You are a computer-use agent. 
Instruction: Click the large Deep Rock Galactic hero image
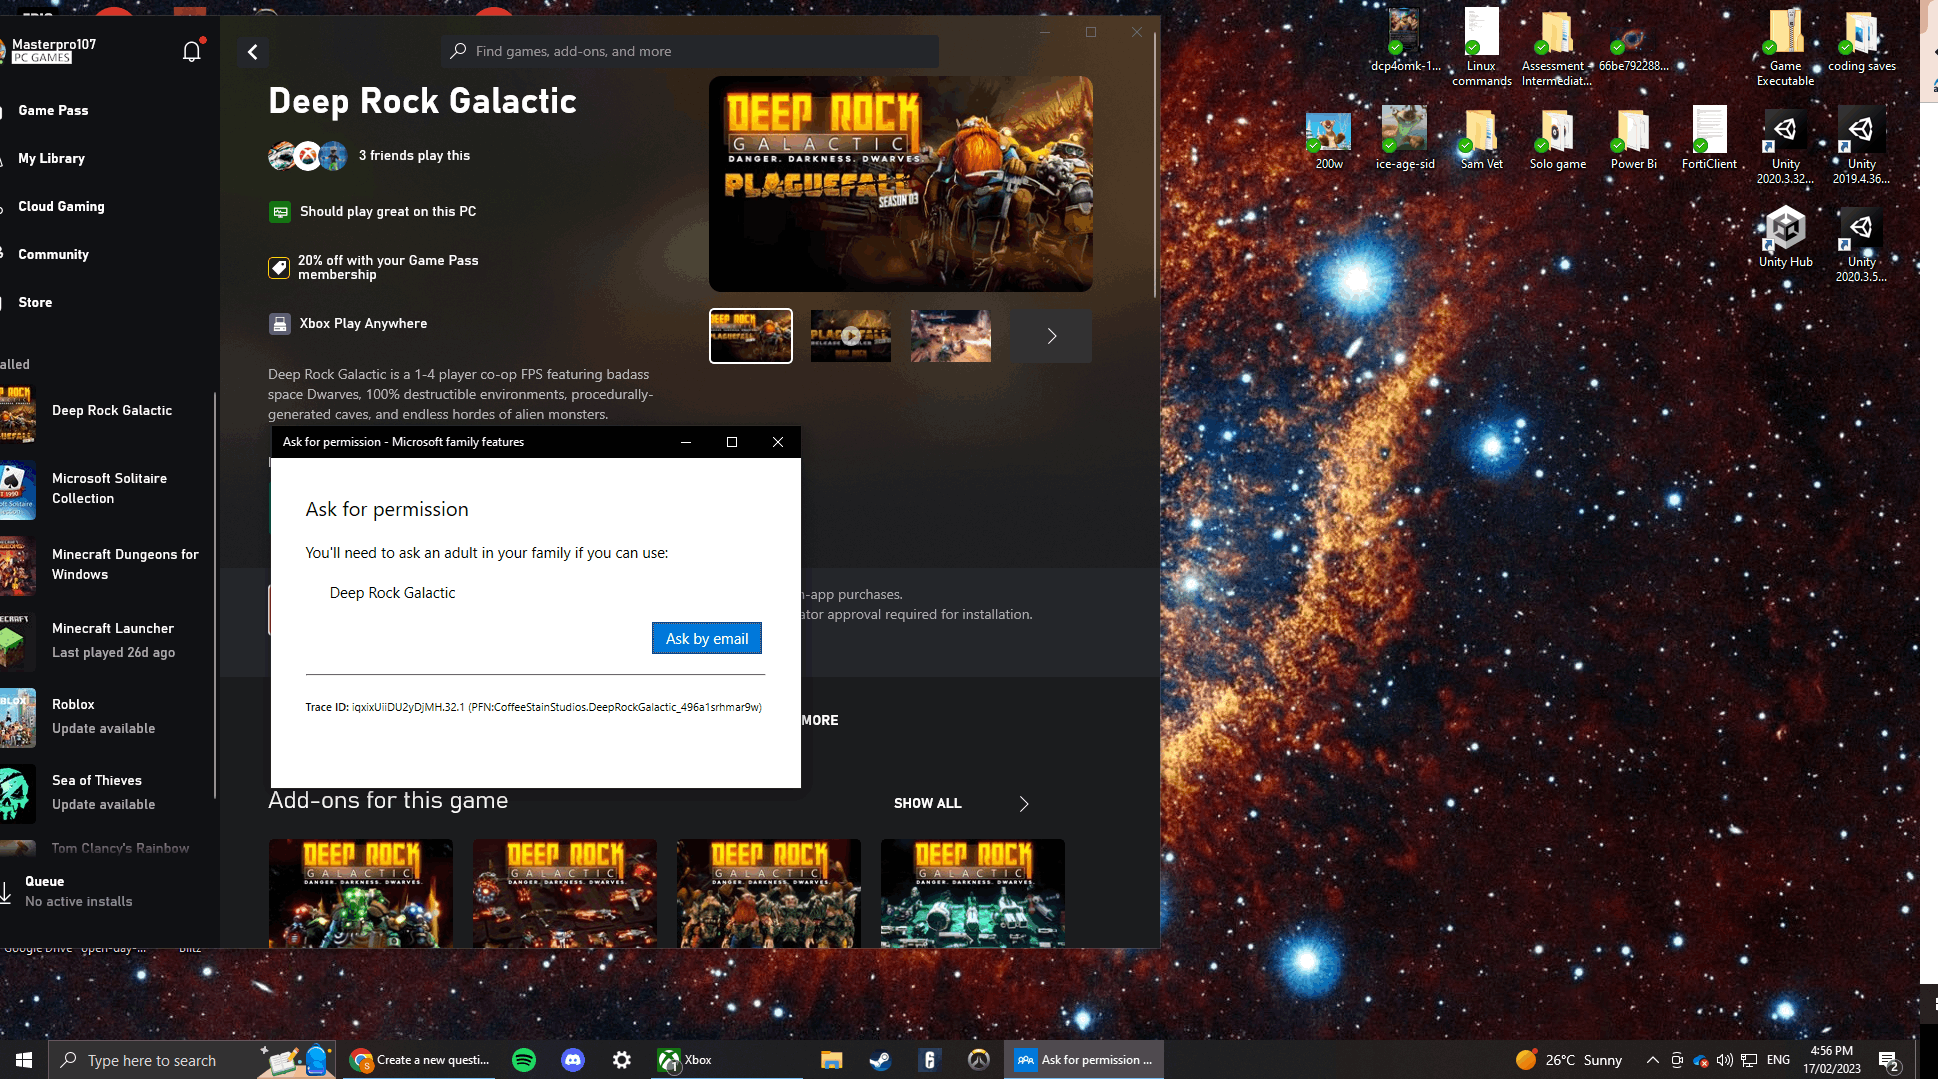[901, 184]
